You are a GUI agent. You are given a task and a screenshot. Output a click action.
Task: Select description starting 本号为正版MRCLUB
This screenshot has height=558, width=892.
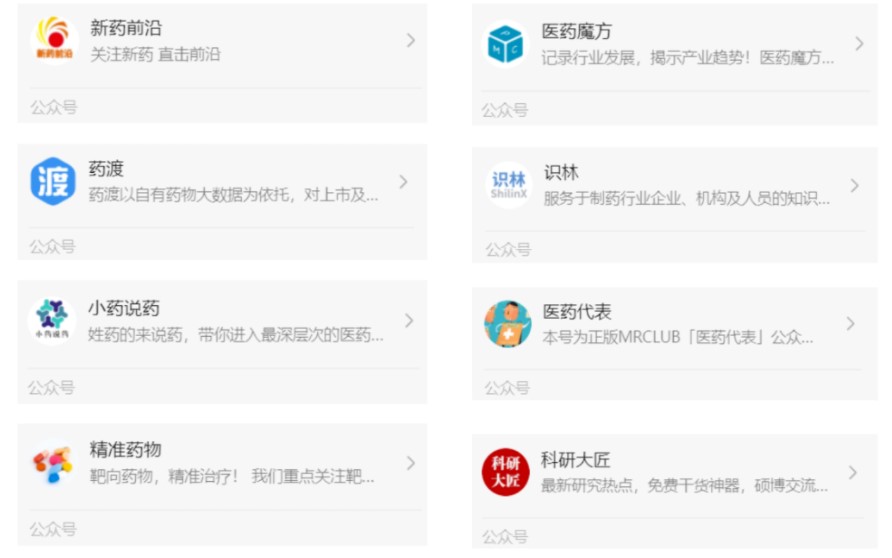[678, 338]
